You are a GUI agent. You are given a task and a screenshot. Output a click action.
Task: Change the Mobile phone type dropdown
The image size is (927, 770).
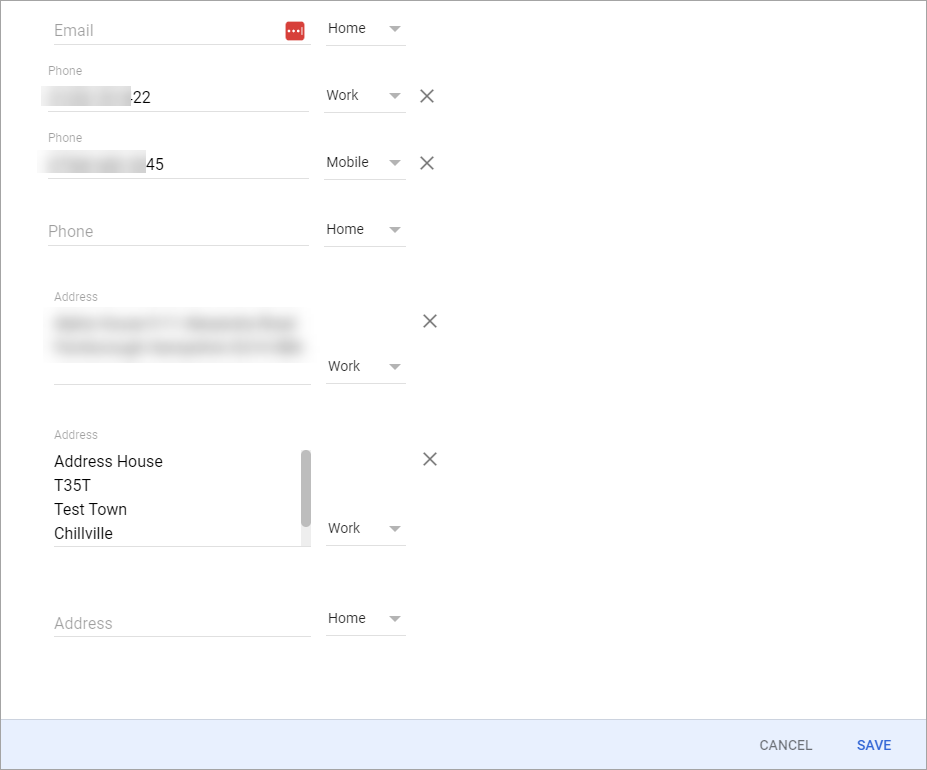(x=364, y=163)
